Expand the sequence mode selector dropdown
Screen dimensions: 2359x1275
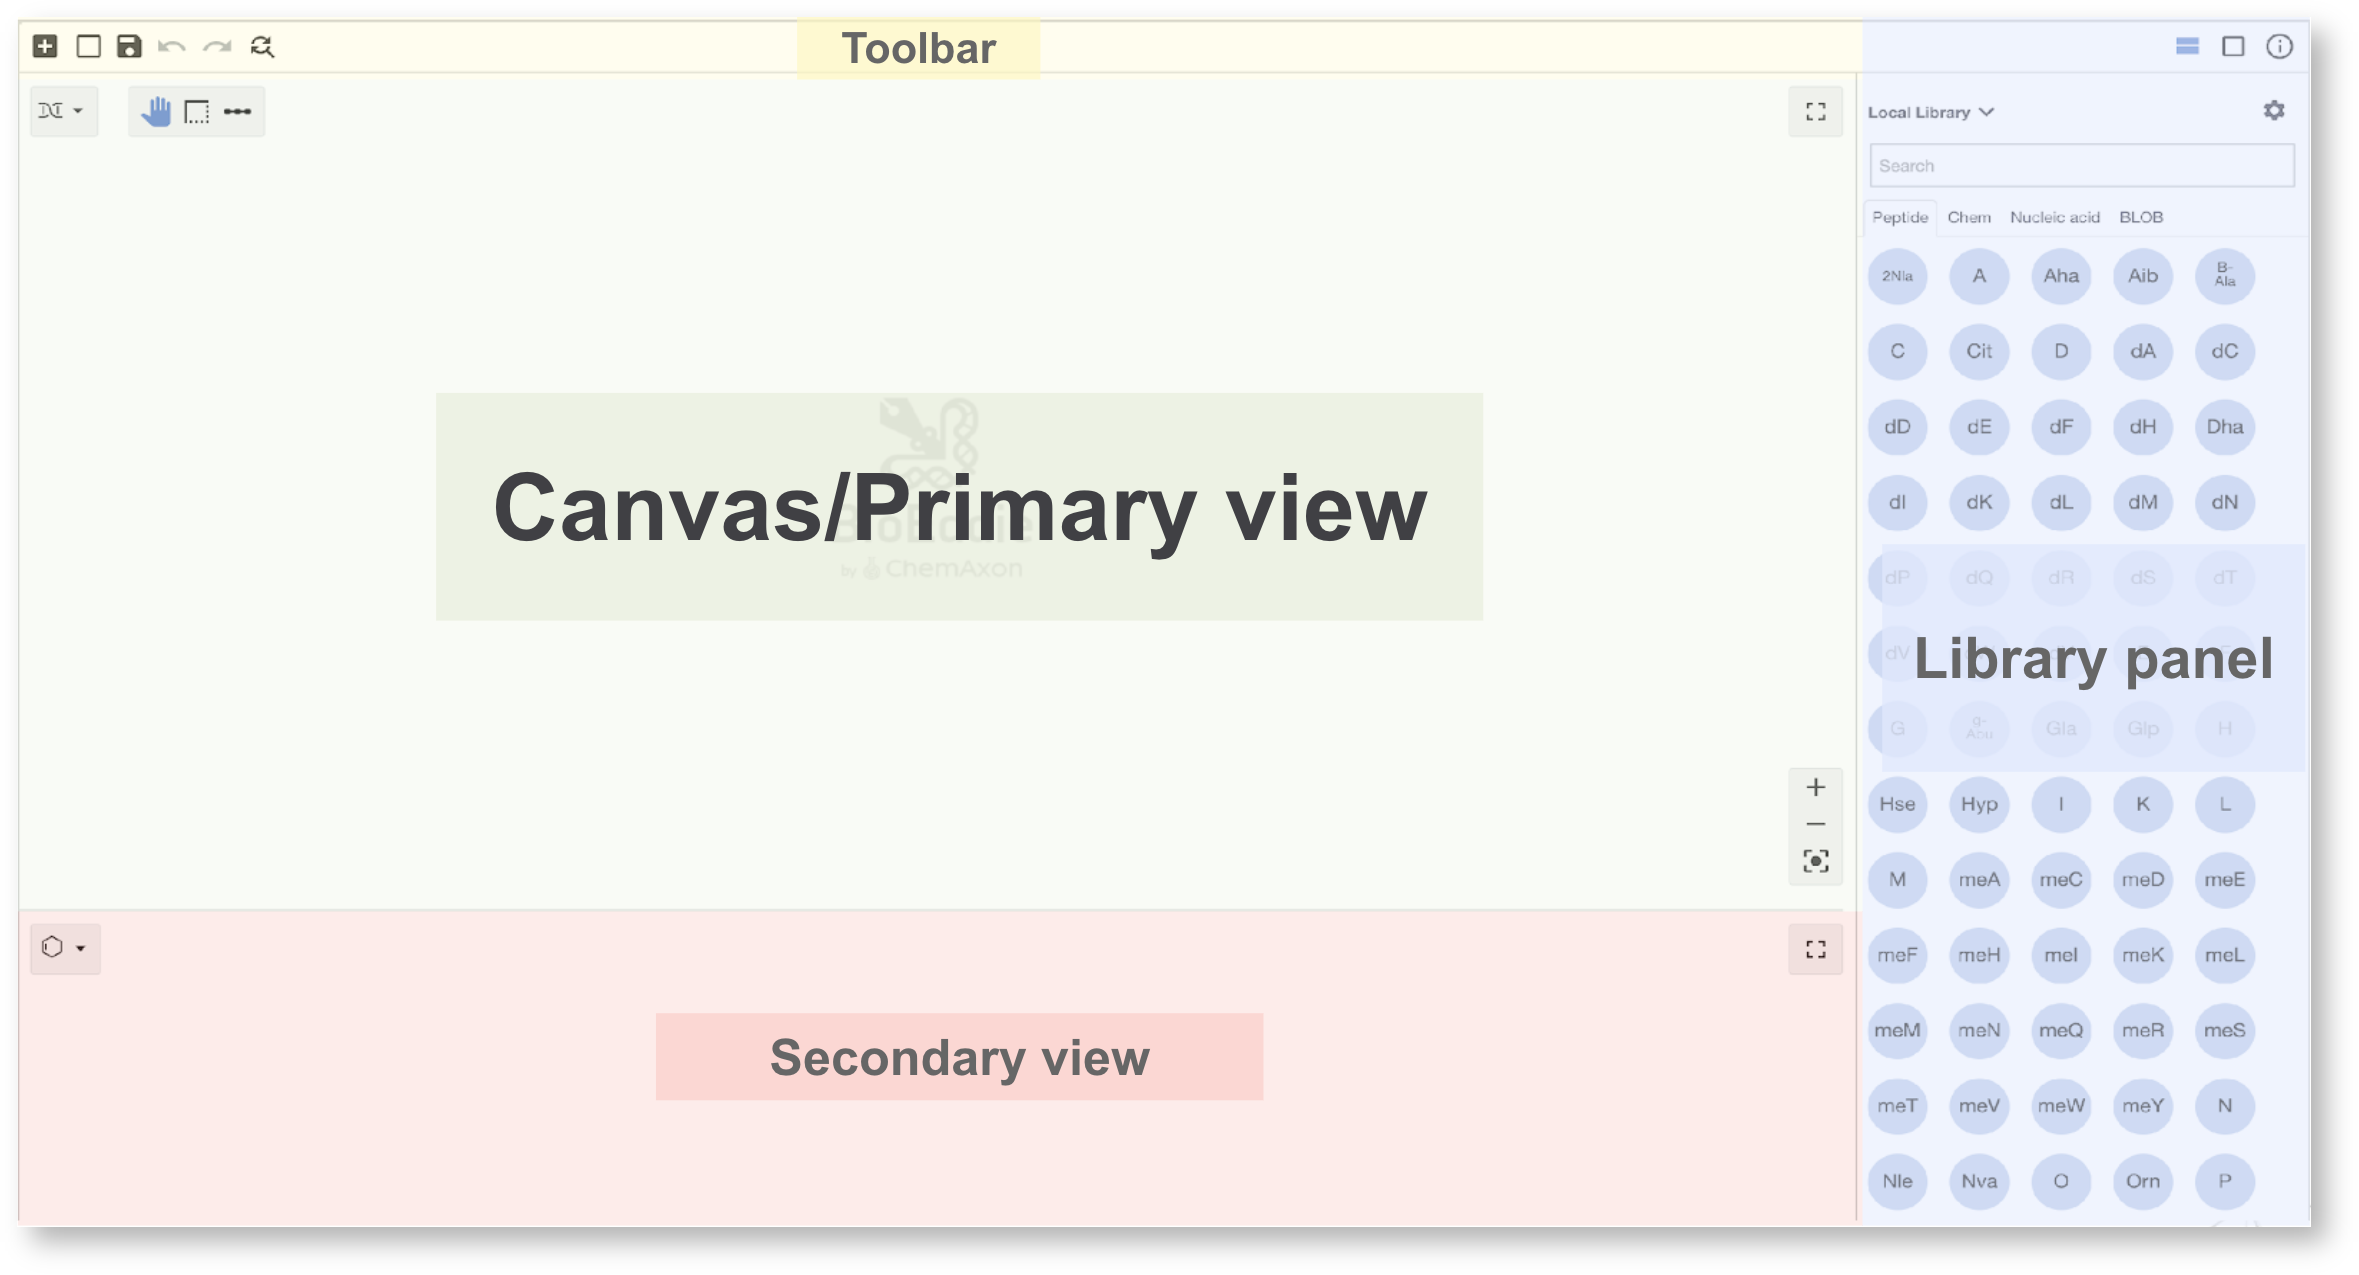63,111
